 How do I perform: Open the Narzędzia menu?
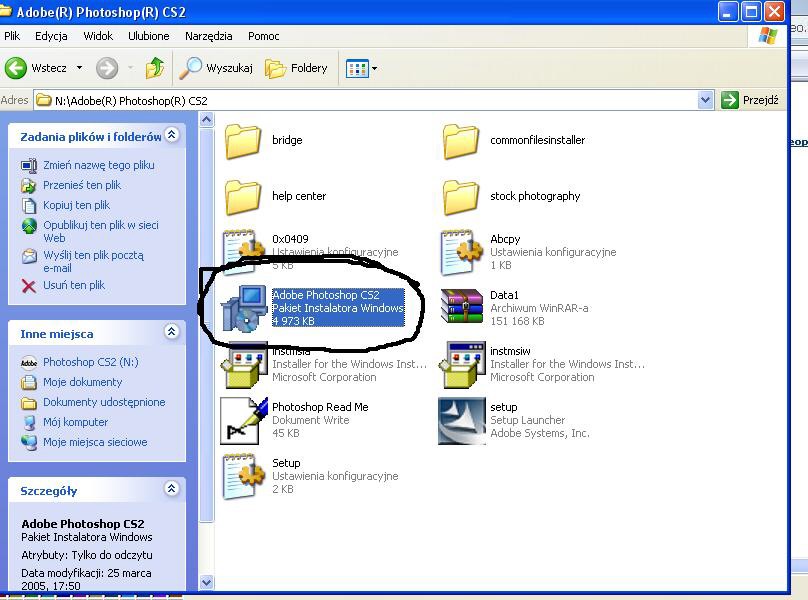(x=209, y=36)
